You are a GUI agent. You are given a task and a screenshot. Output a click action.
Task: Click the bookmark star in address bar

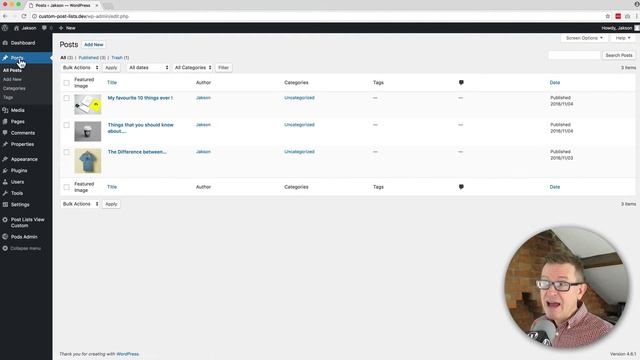[607, 16]
